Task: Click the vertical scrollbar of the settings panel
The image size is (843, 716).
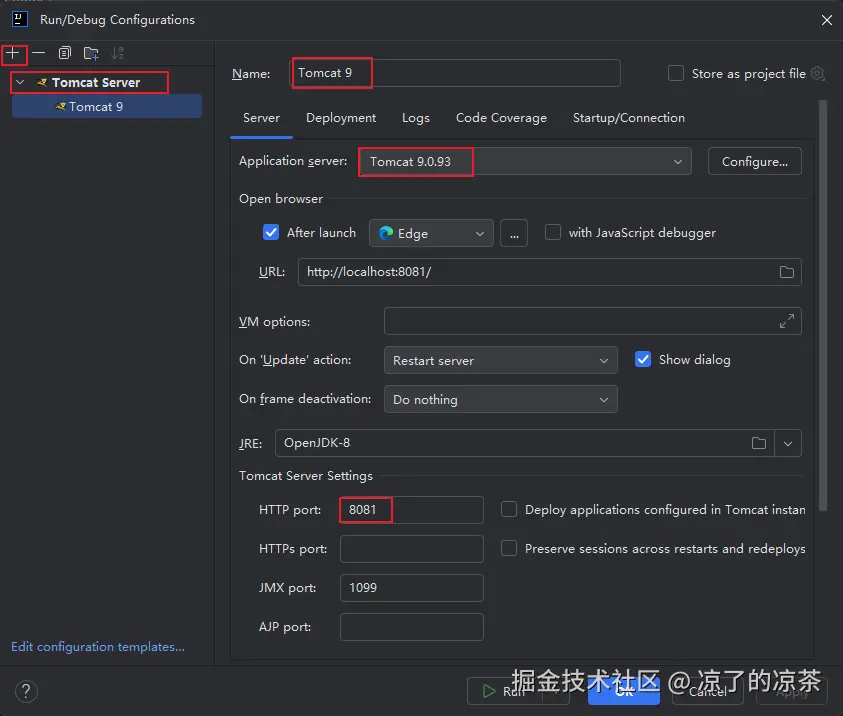Action: pyautogui.click(x=823, y=305)
